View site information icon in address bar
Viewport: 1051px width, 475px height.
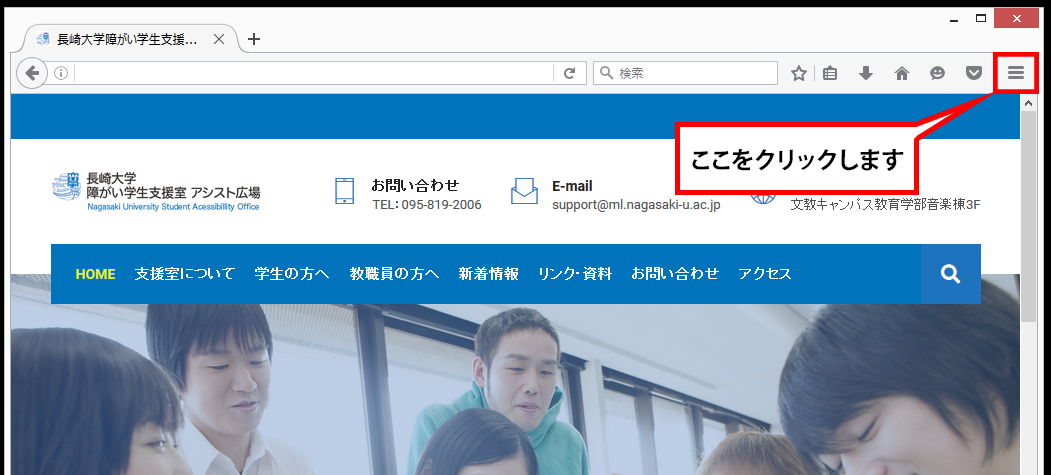60,73
